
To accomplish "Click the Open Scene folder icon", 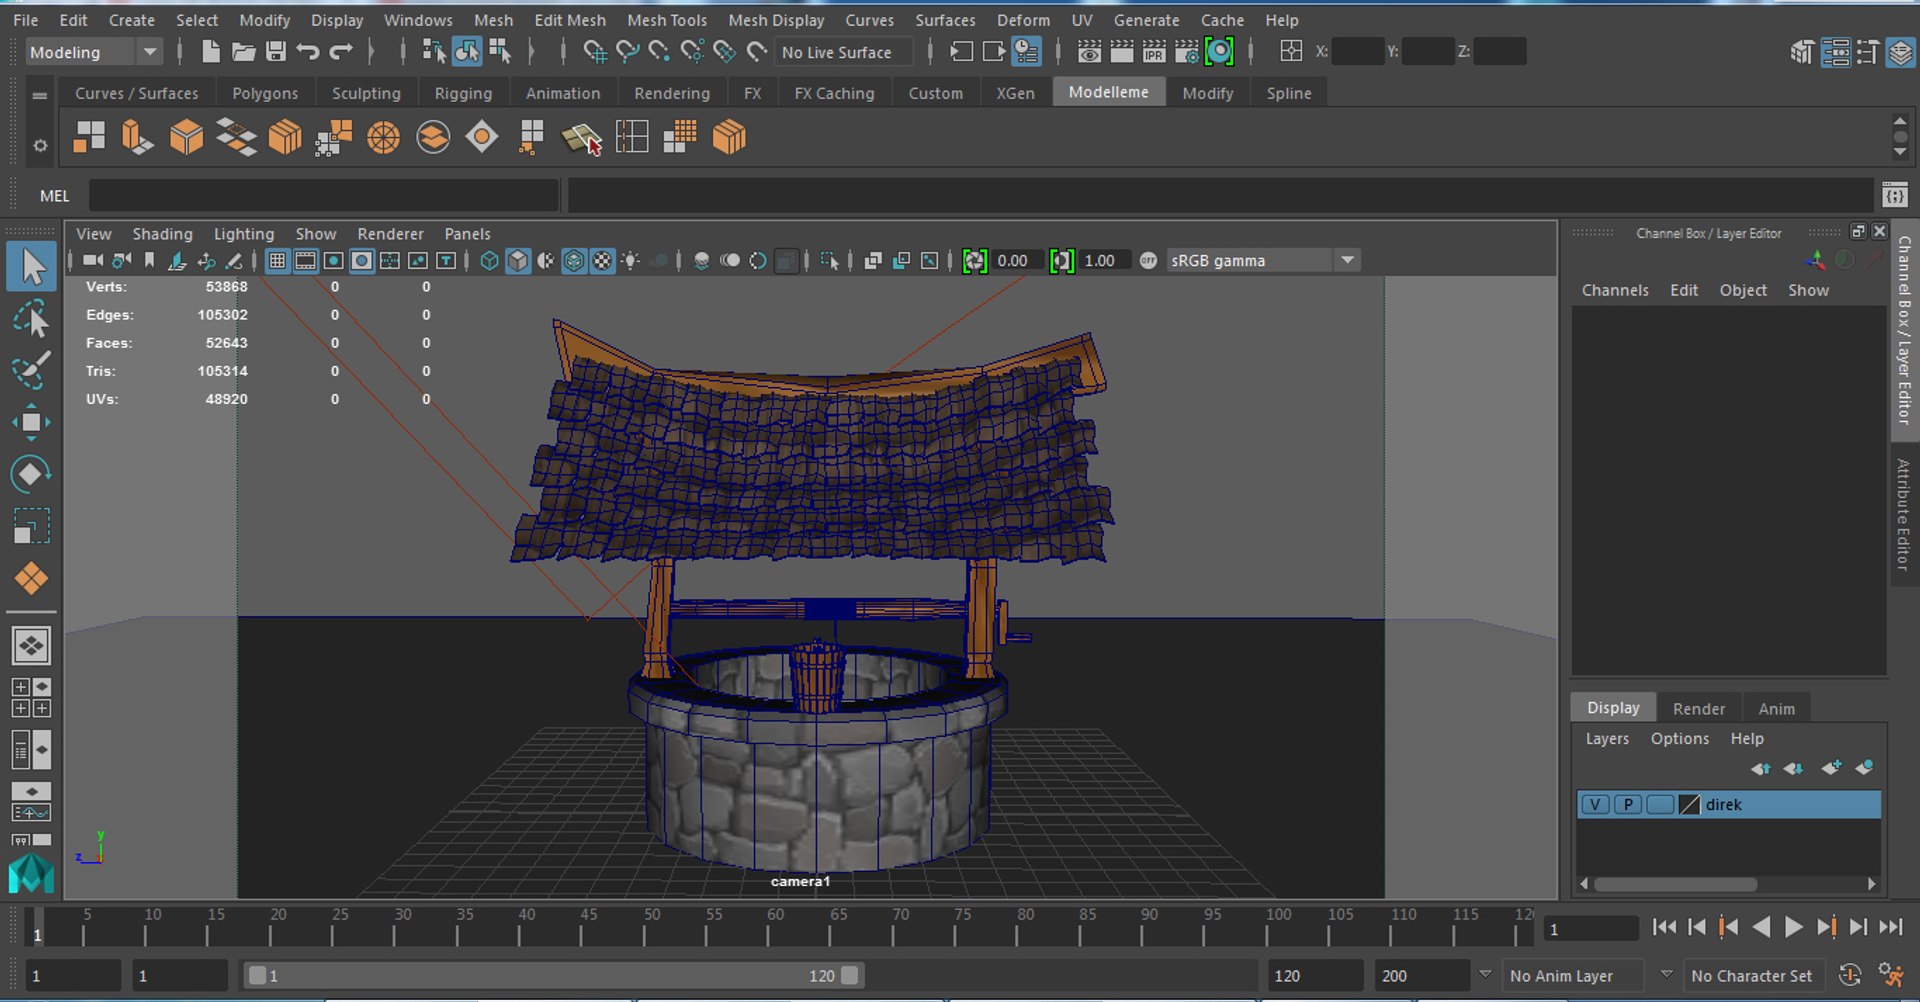I will pyautogui.click(x=243, y=51).
